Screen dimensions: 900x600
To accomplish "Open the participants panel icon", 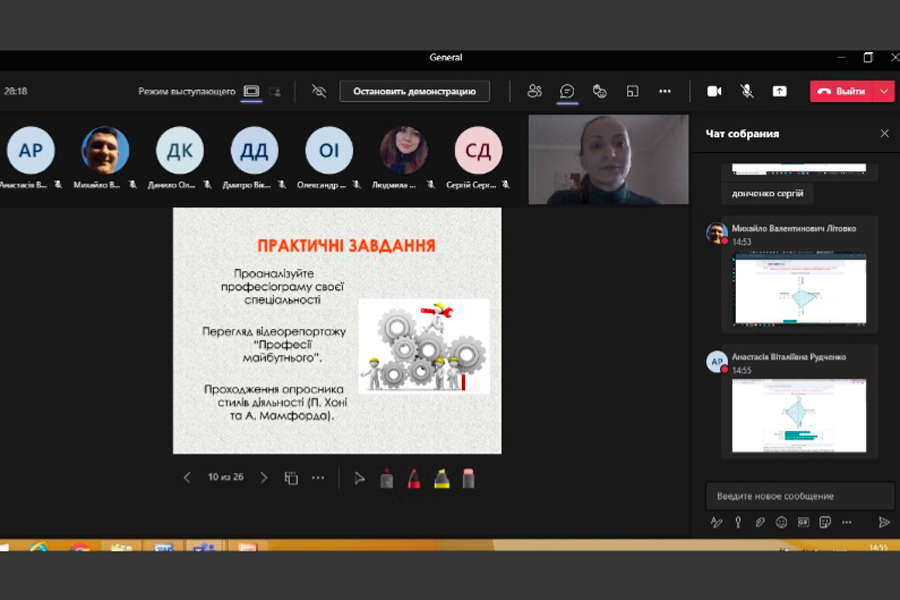I will [x=535, y=91].
